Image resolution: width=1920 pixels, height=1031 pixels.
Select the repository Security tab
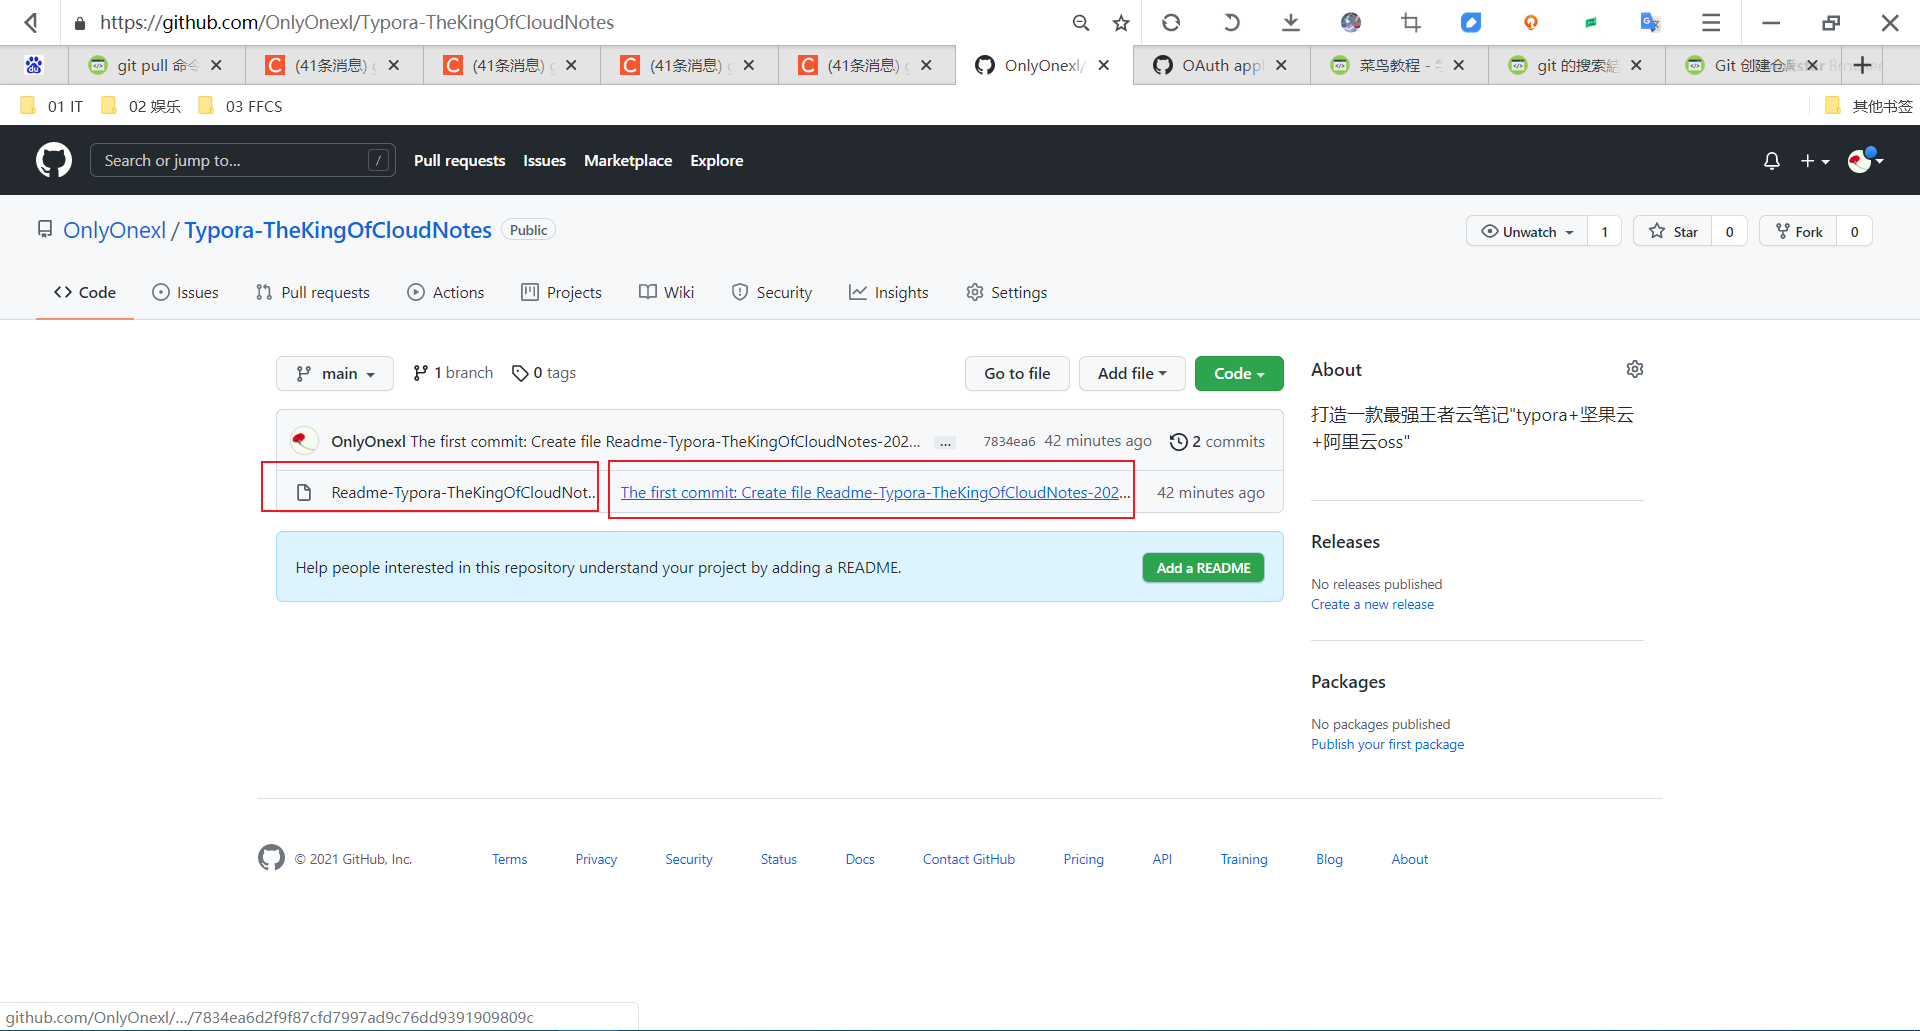click(771, 292)
